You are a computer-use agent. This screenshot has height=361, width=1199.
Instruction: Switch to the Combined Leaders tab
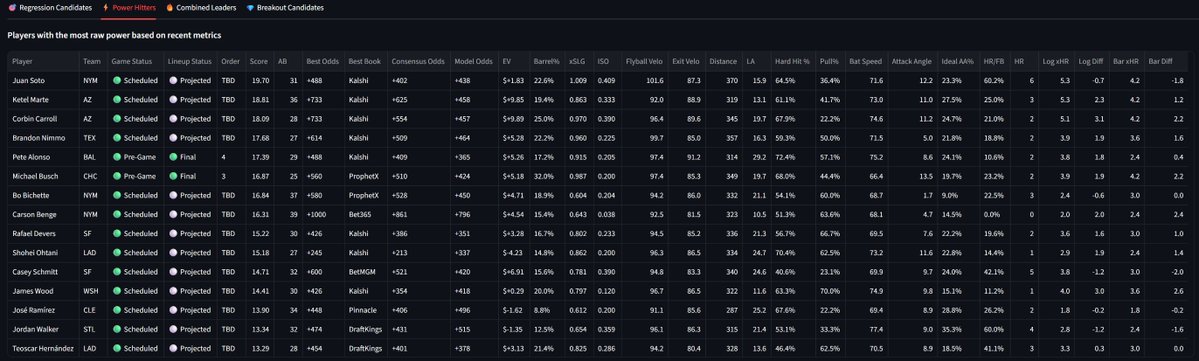(x=201, y=8)
